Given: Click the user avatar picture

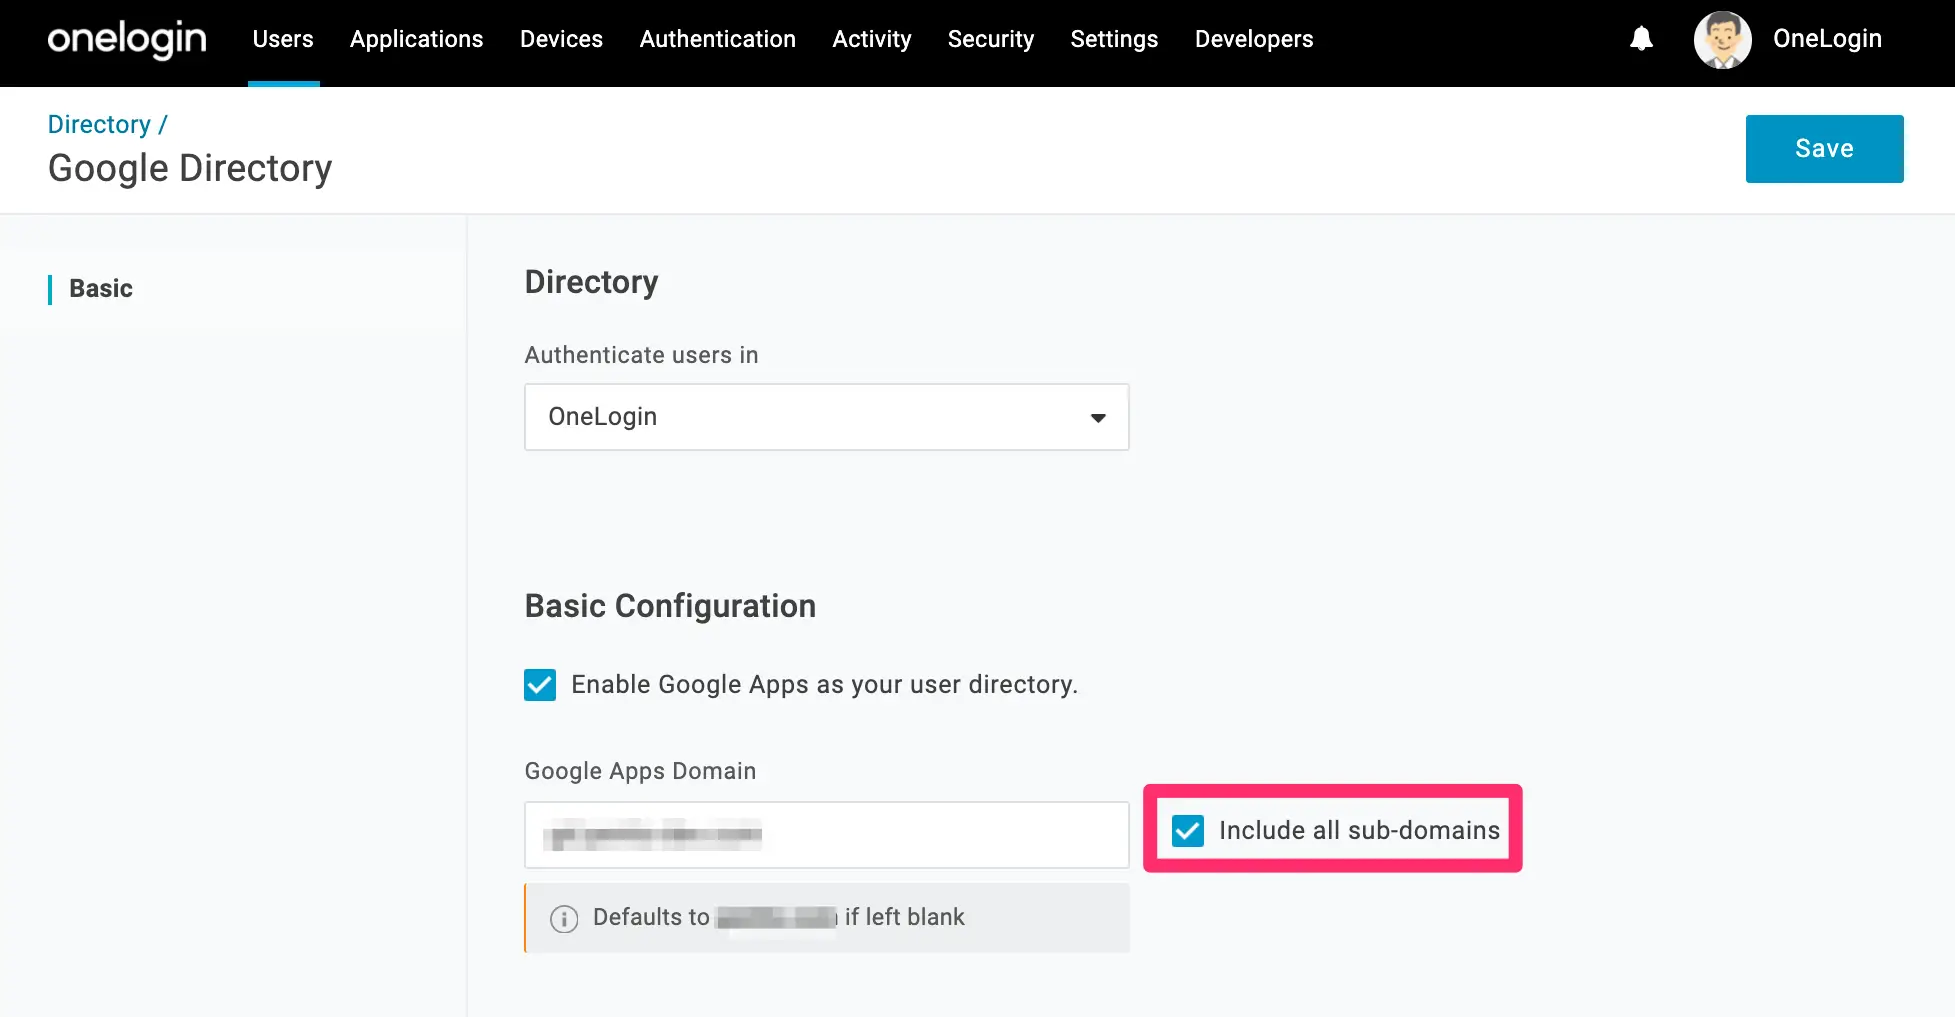Looking at the screenshot, I should (x=1722, y=40).
